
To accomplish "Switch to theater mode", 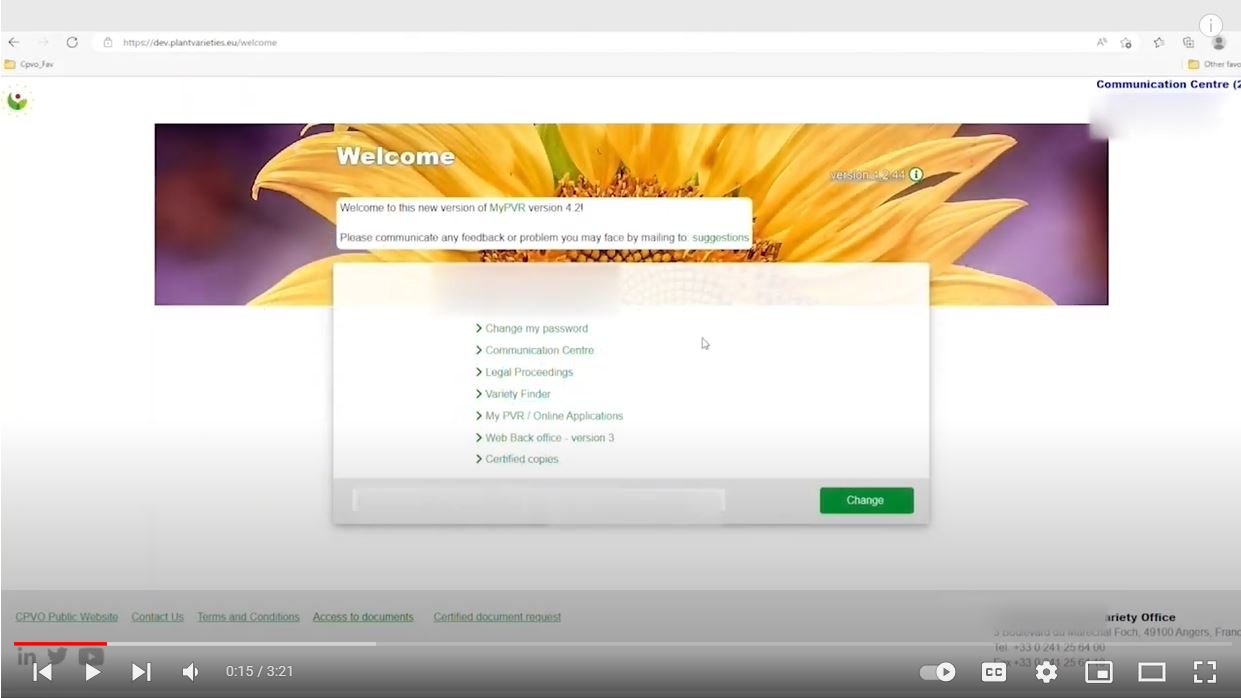I will 1152,672.
